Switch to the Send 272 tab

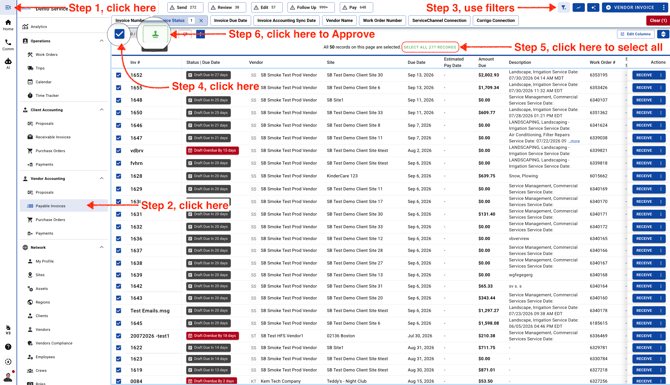click(185, 7)
